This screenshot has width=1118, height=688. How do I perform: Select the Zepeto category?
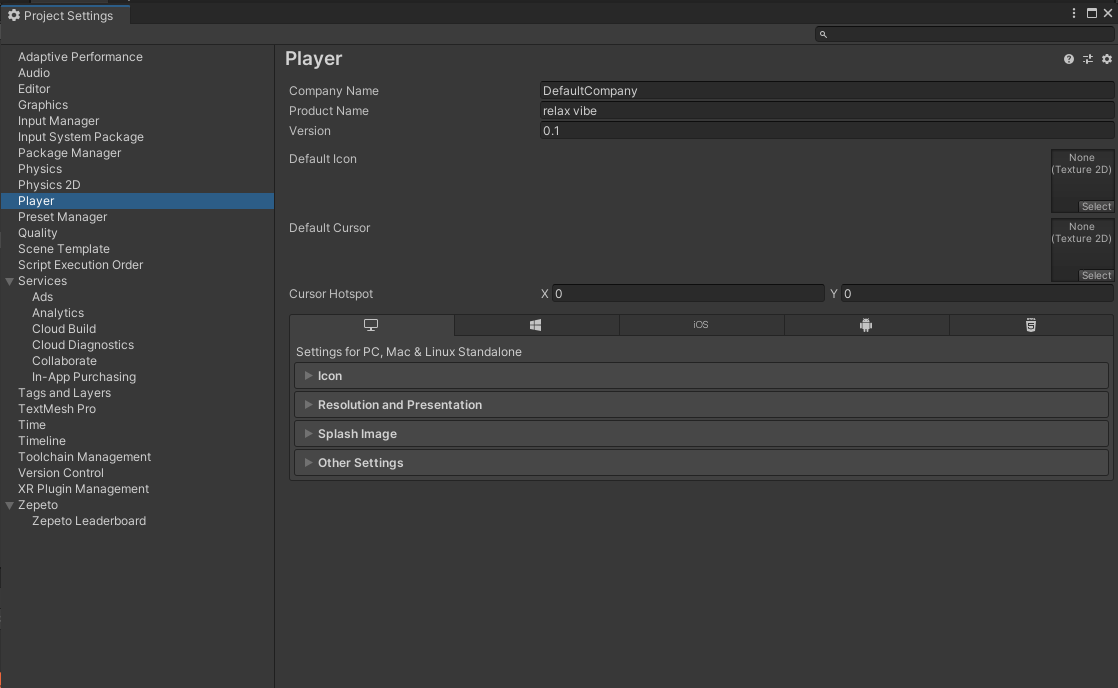tap(38, 505)
